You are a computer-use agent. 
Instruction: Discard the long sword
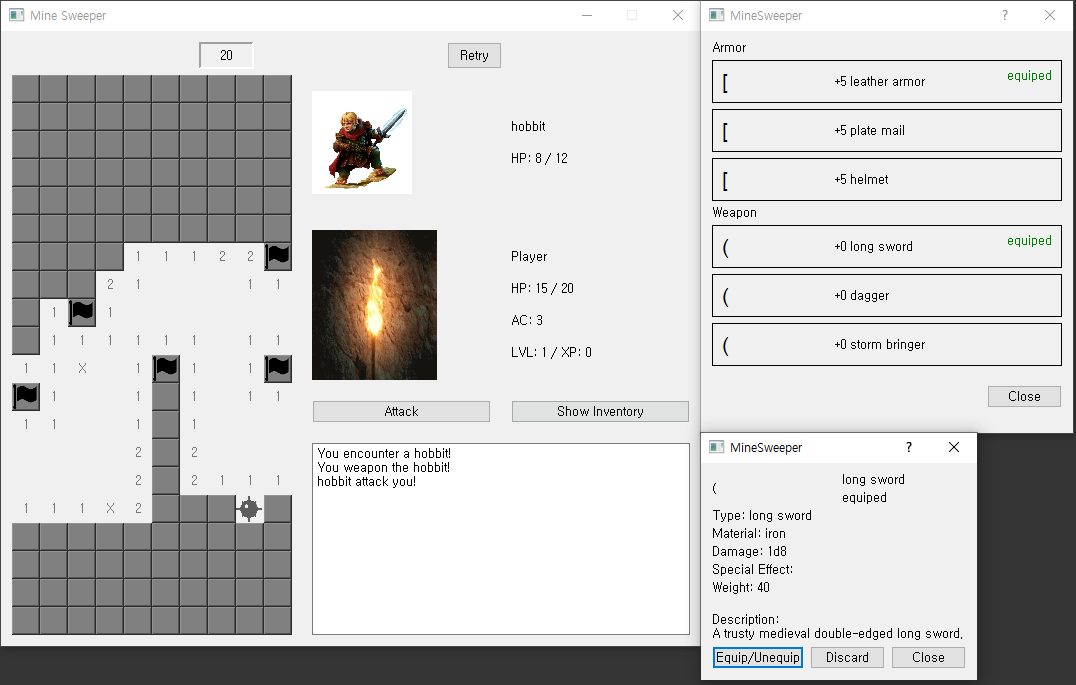[x=847, y=658]
